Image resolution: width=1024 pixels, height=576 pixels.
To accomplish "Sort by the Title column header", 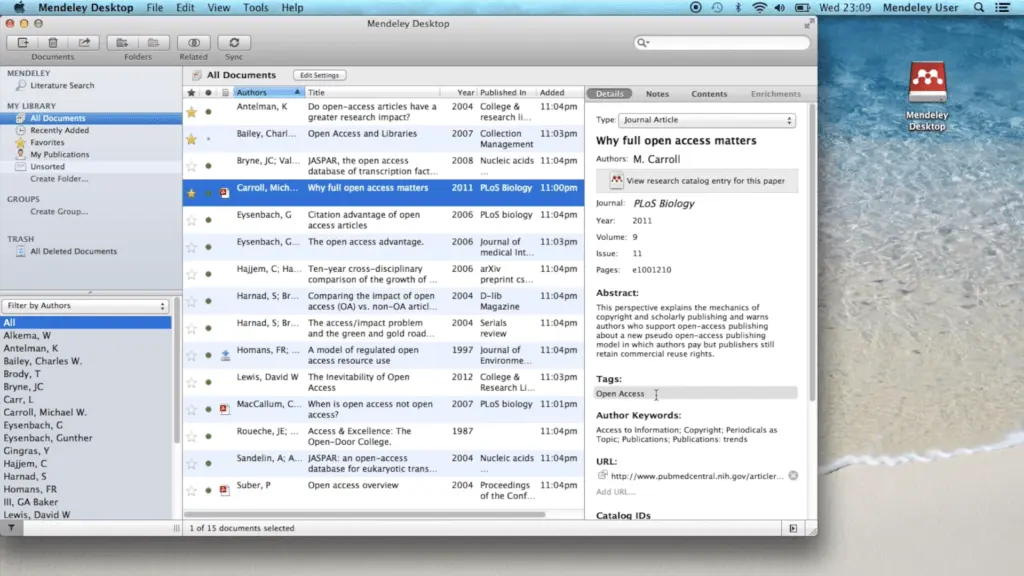I will (x=372, y=93).
